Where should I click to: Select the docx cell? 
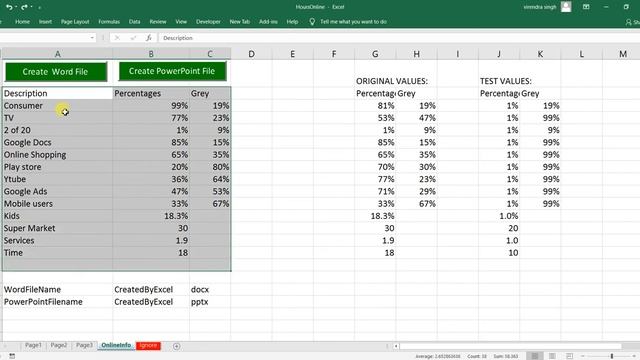tap(210, 289)
